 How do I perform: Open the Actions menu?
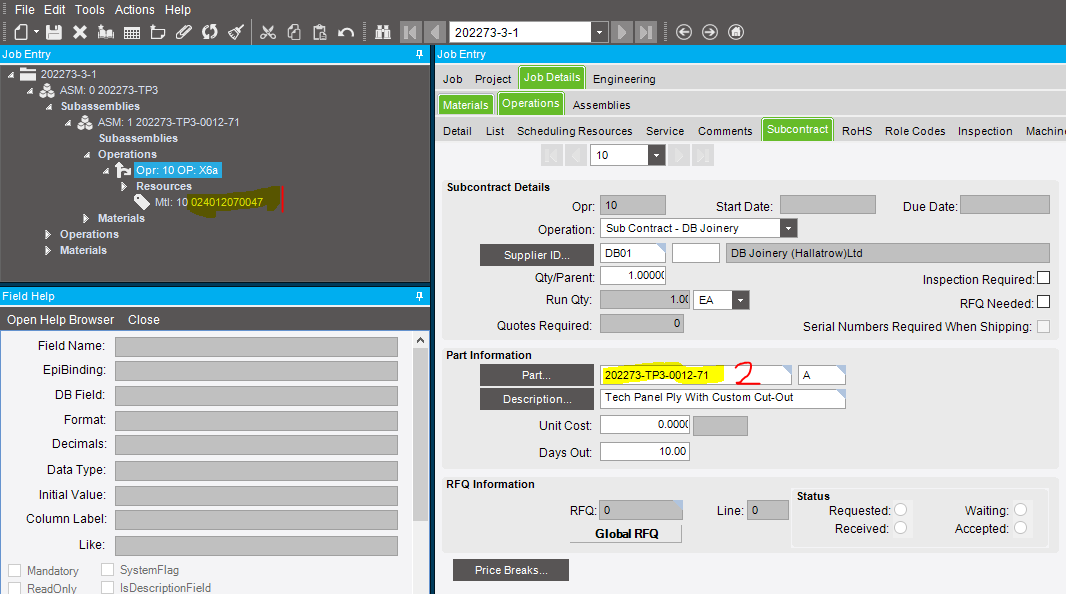point(135,10)
